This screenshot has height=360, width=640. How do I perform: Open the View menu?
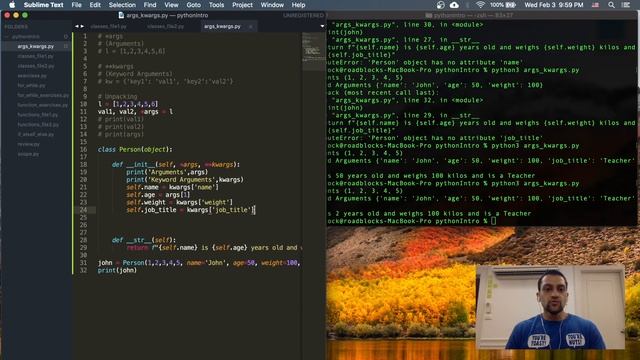tap(171, 5)
